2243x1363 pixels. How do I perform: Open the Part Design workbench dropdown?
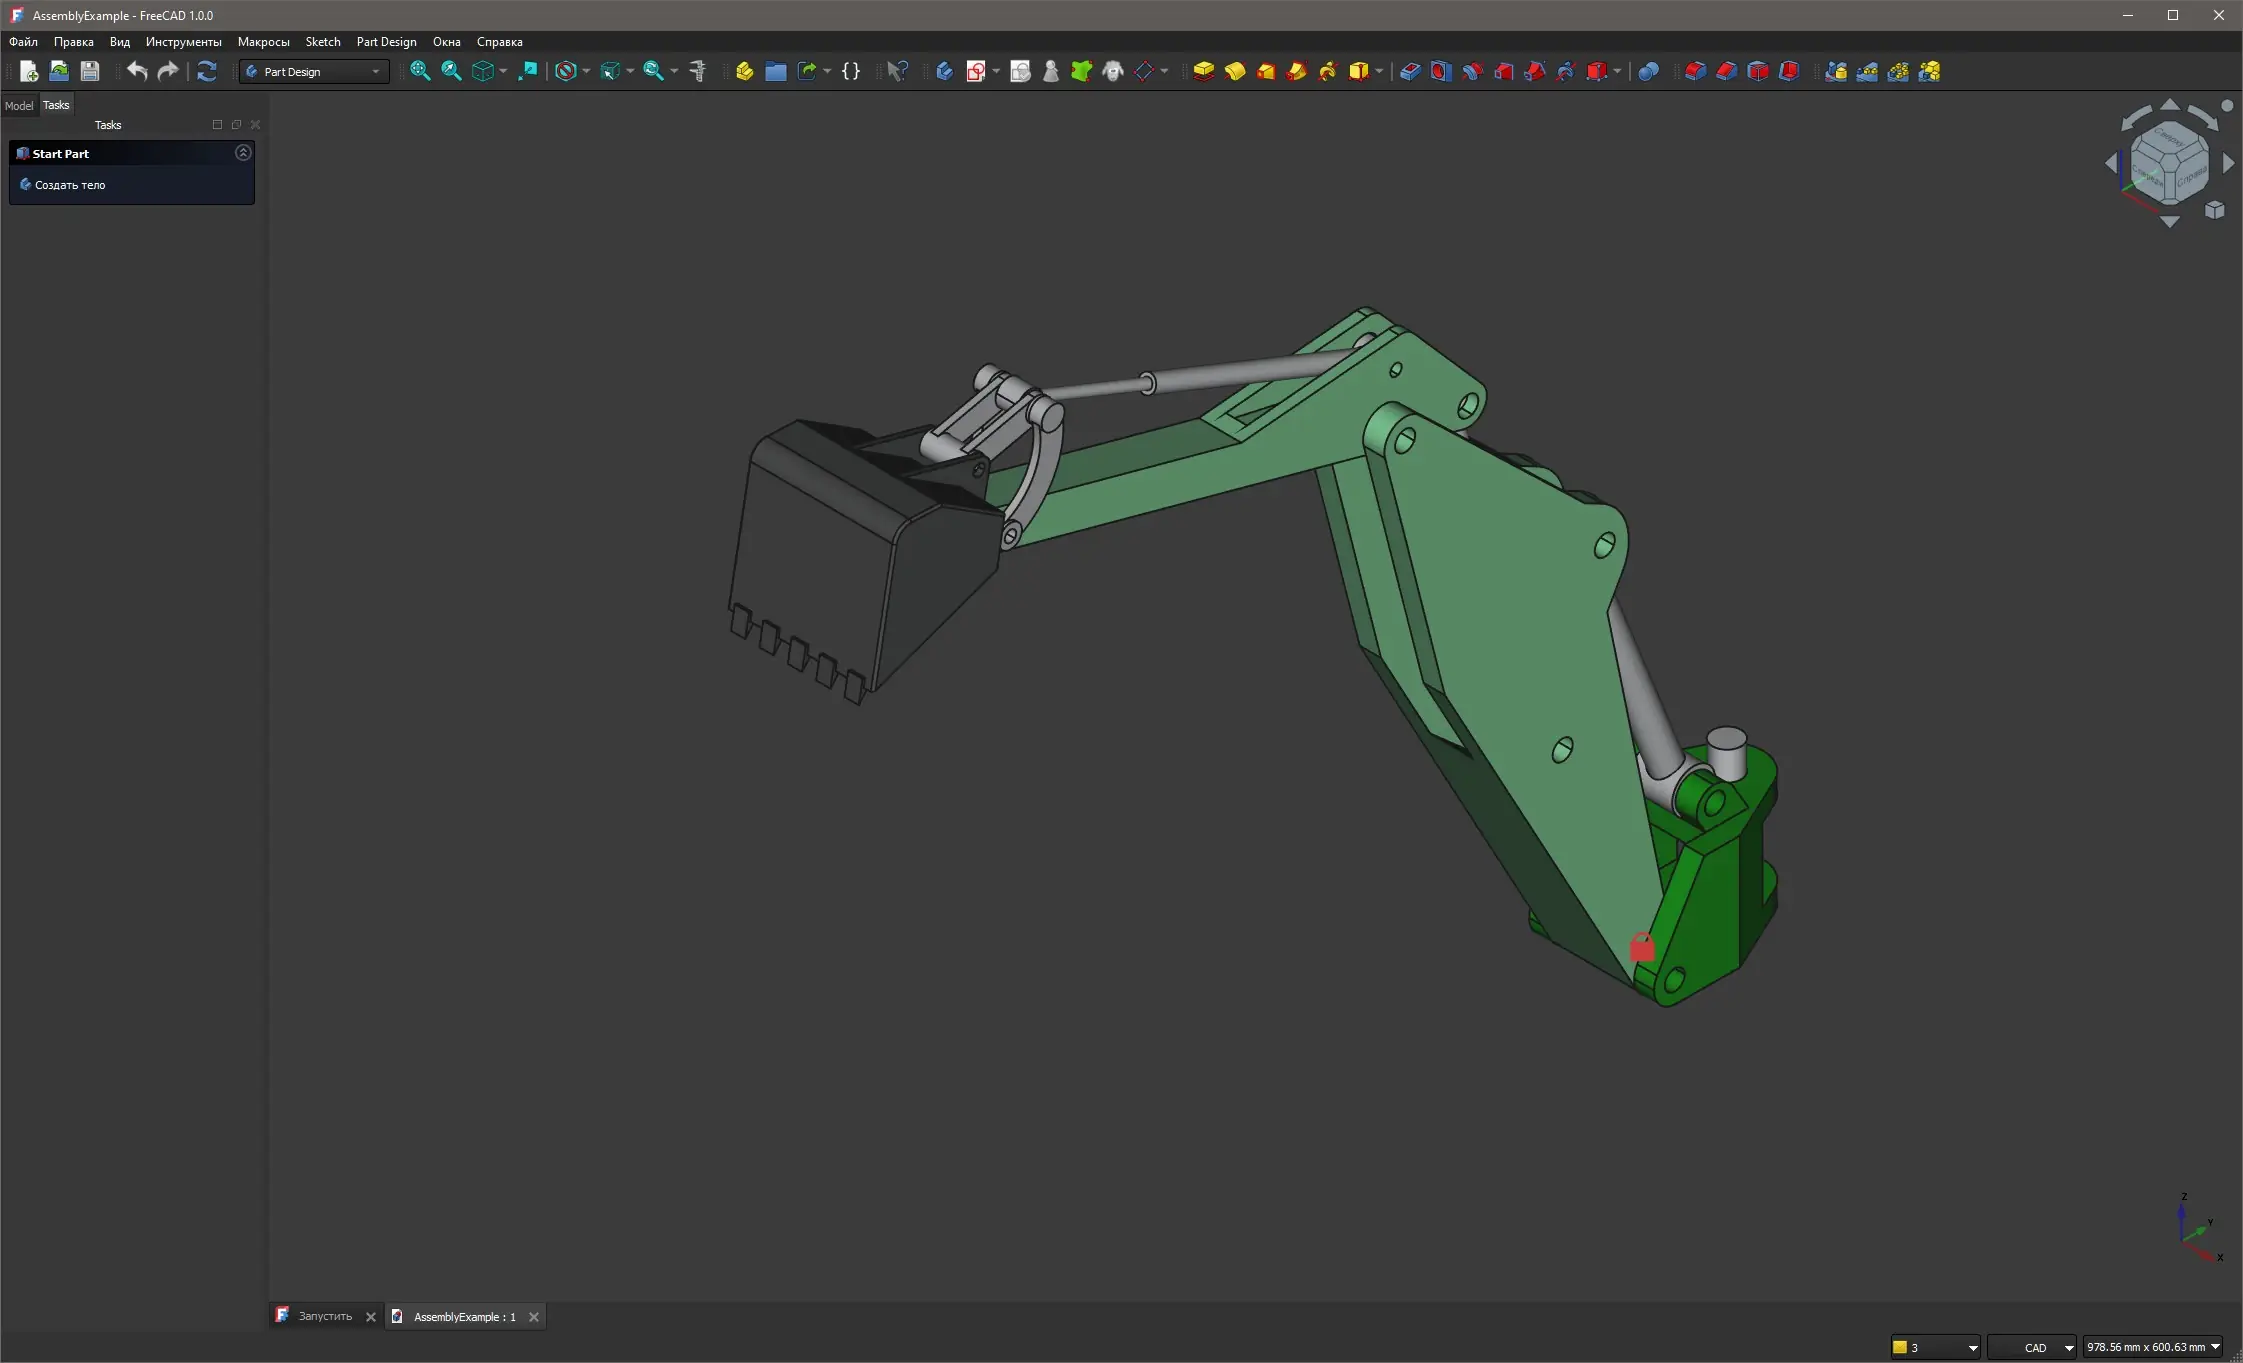click(314, 71)
